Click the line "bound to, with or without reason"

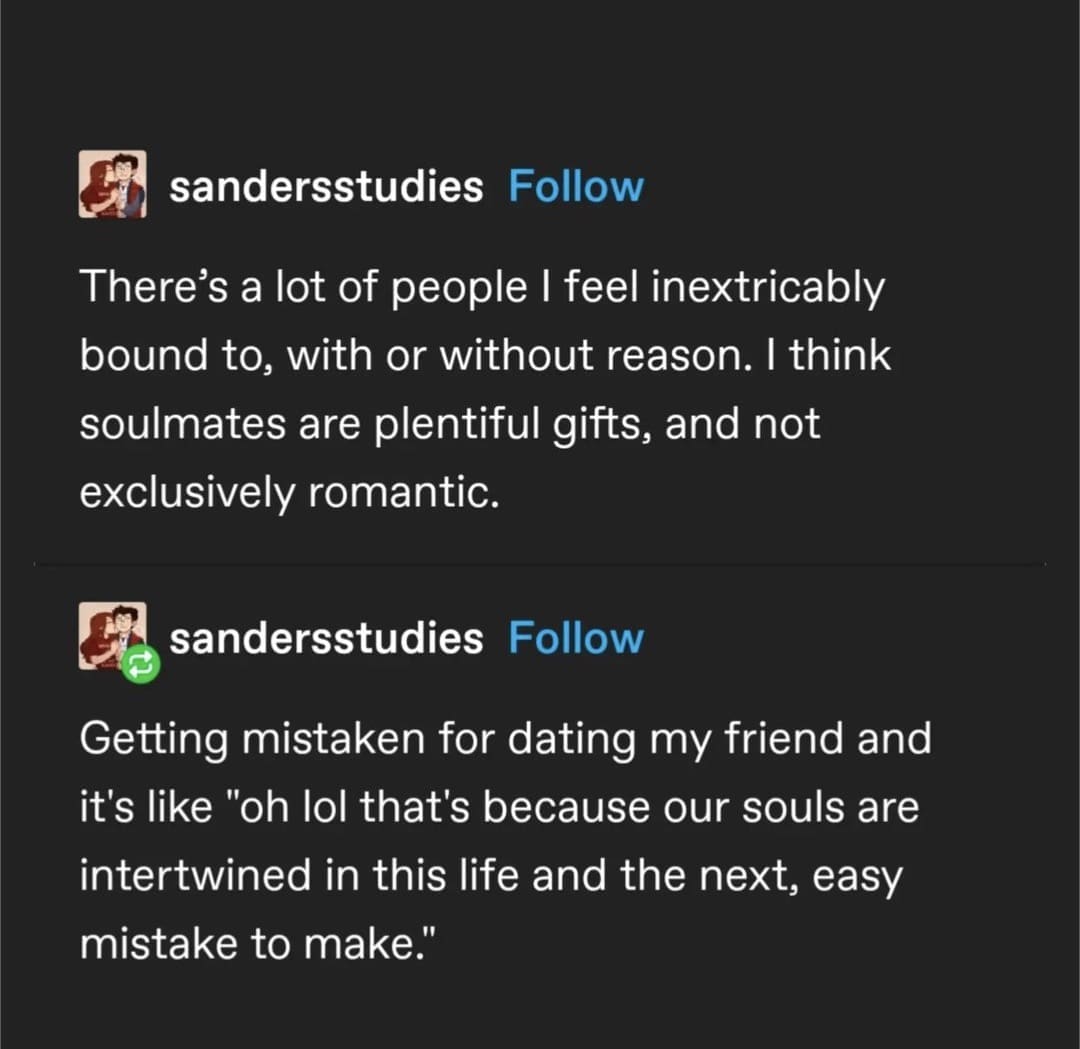pos(484,356)
